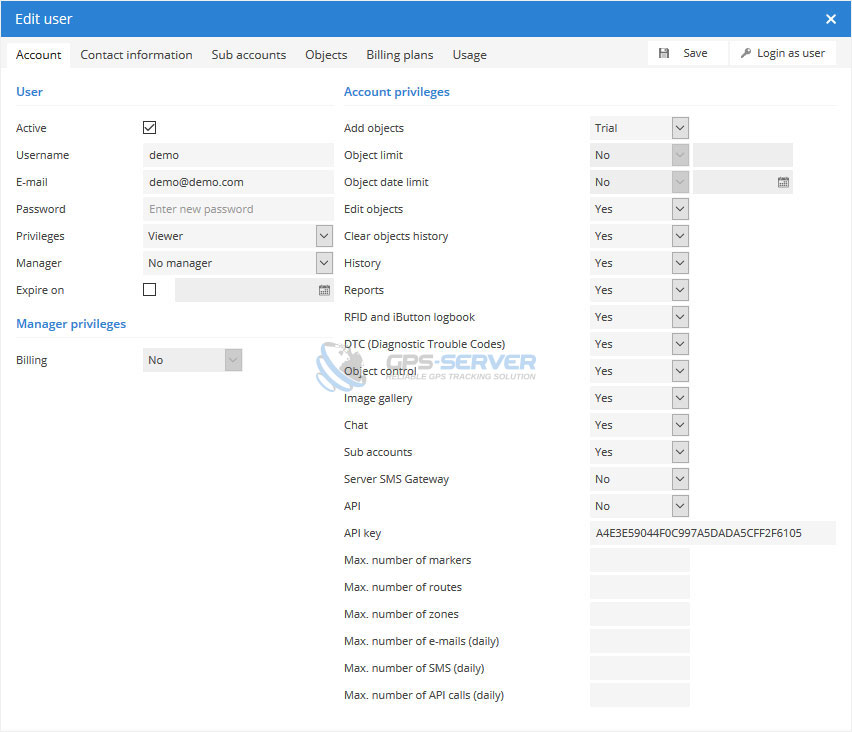Go to the Sub accounts tab
The height and width of the screenshot is (732, 852).
[x=248, y=55]
